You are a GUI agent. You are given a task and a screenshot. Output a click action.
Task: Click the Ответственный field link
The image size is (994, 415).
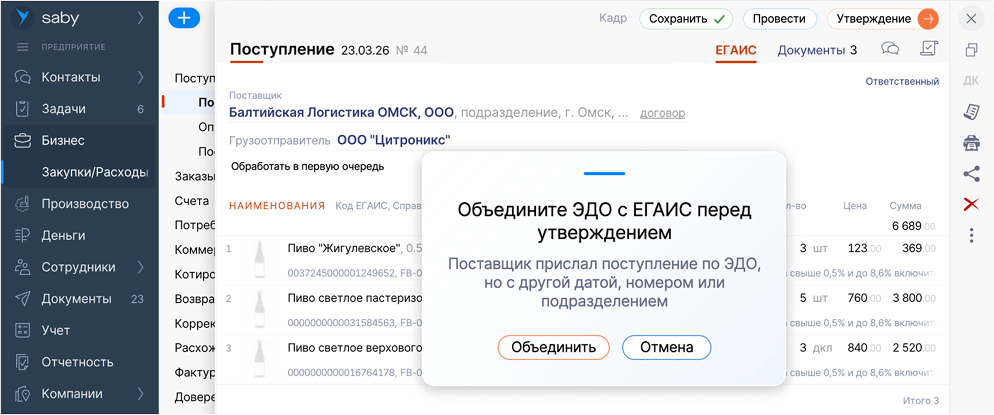(x=902, y=82)
